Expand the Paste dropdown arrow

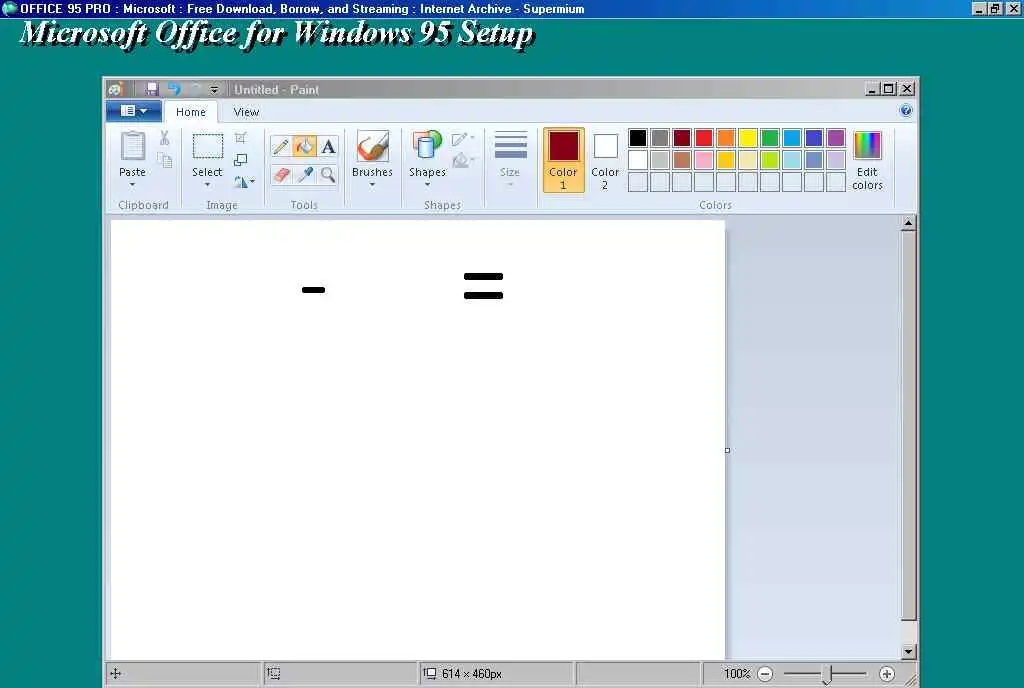133,185
